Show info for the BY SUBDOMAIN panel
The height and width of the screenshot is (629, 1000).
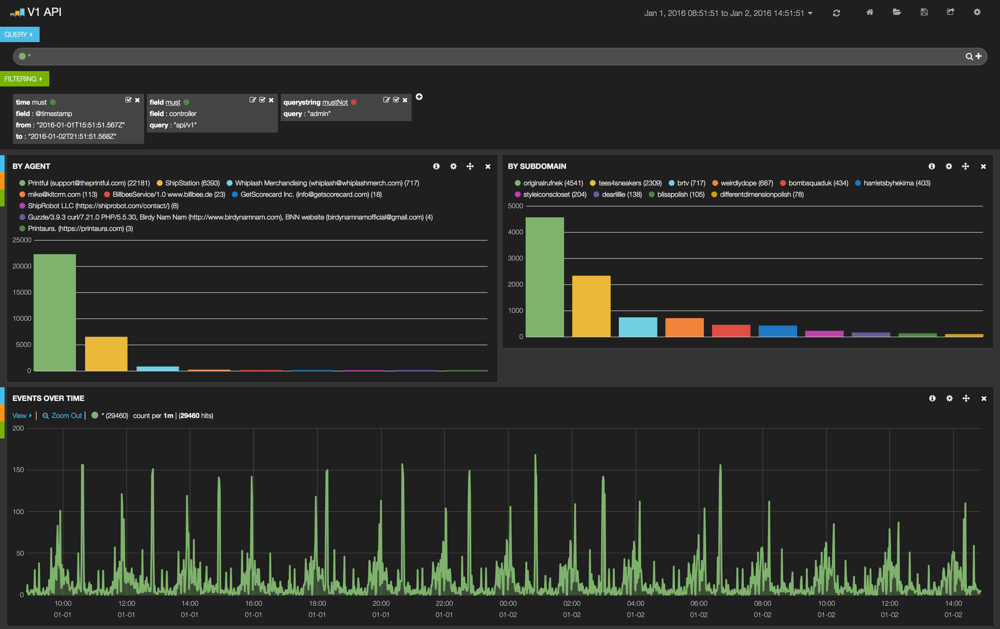(932, 166)
